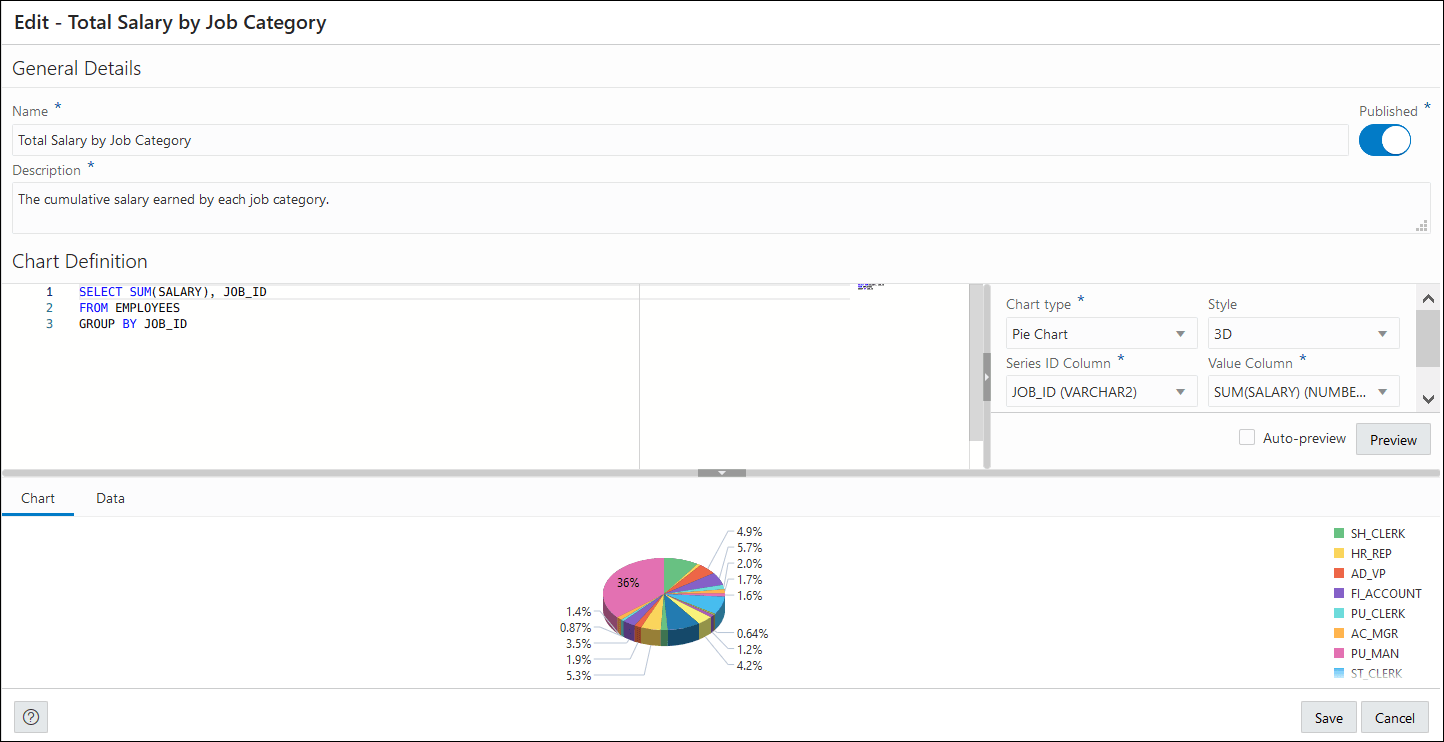Image resolution: width=1444 pixels, height=742 pixels.
Task: Switch to the Data tab
Action: tap(110, 497)
